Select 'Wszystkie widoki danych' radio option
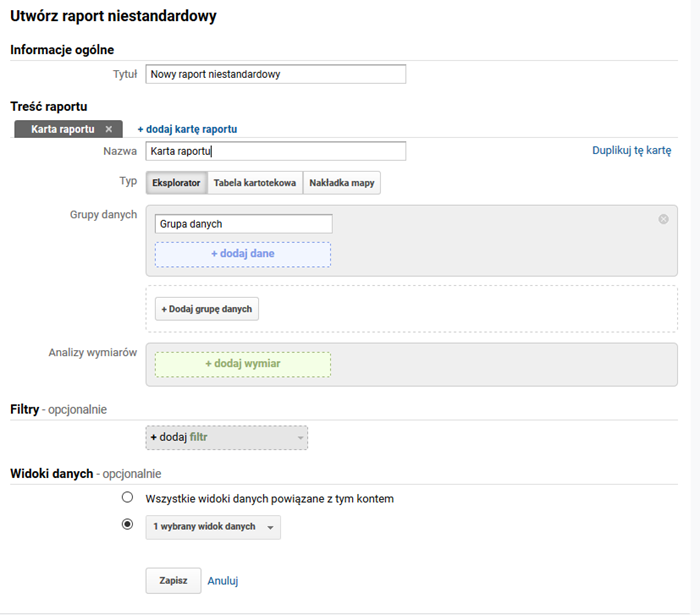 [x=127, y=498]
